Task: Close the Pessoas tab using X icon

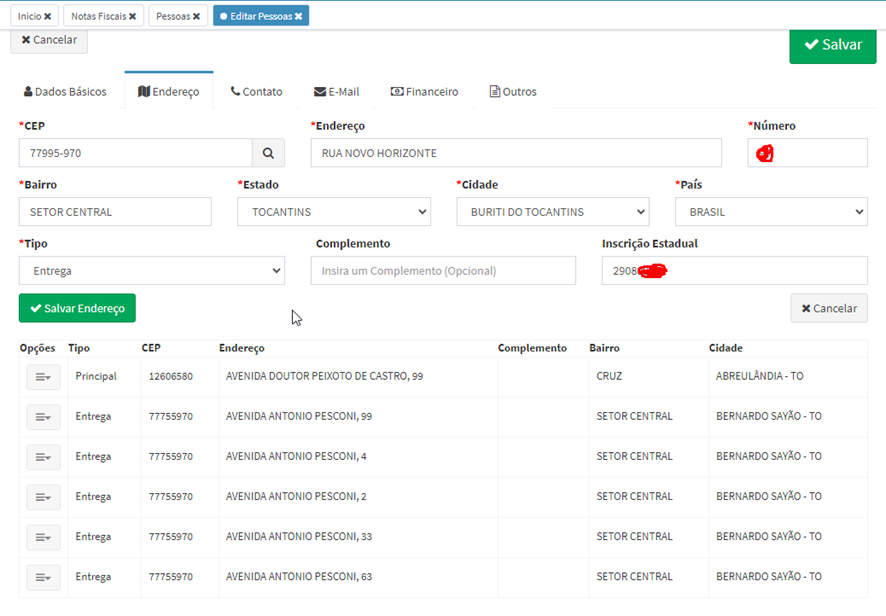Action: tap(198, 16)
